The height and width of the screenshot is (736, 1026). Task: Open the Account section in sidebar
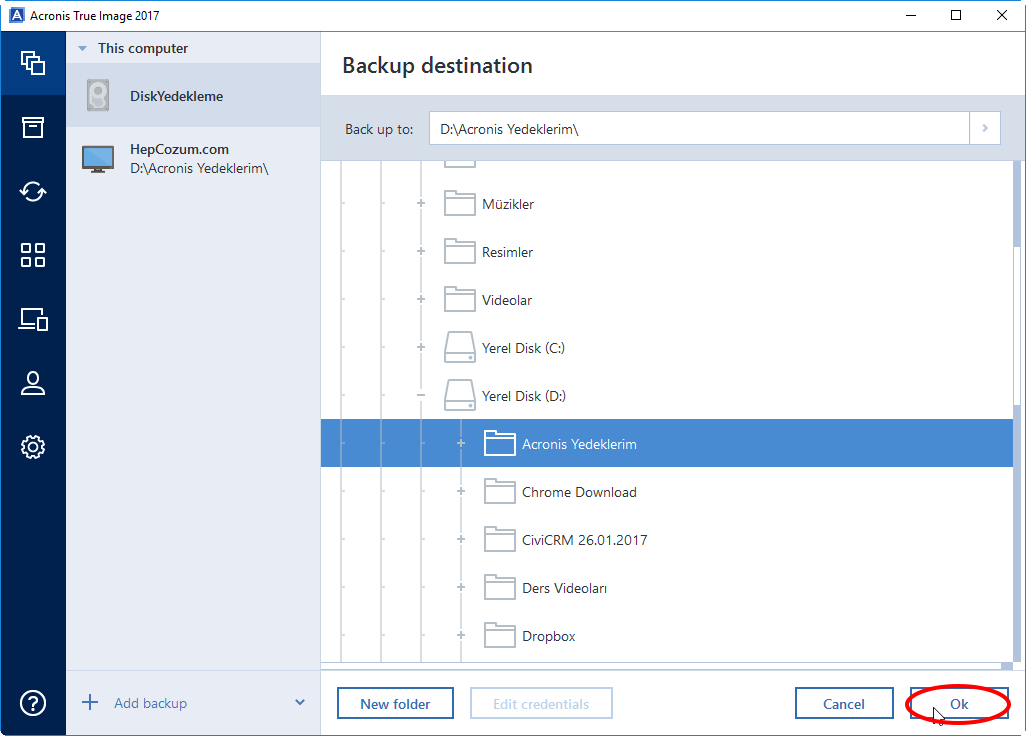(33, 383)
